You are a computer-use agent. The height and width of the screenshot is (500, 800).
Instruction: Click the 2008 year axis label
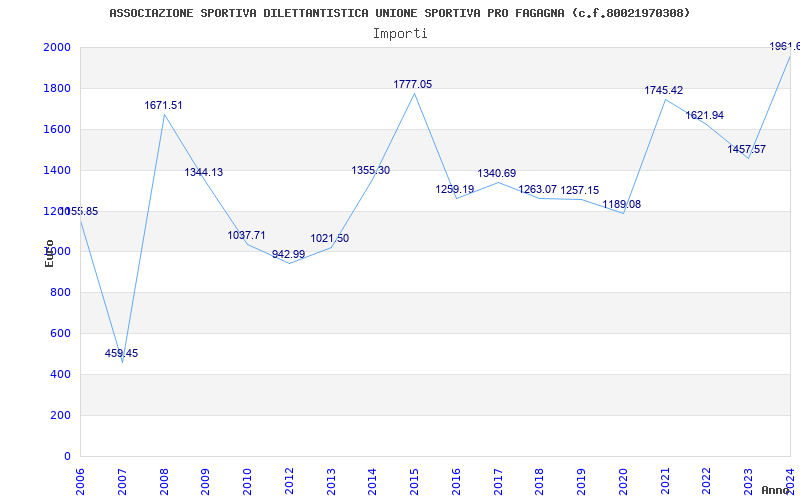[x=164, y=482]
